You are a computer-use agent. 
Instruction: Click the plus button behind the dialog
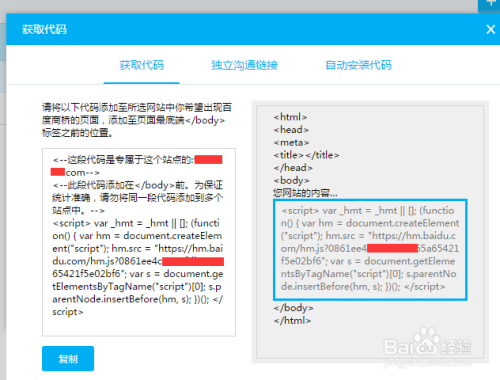coord(489,5)
